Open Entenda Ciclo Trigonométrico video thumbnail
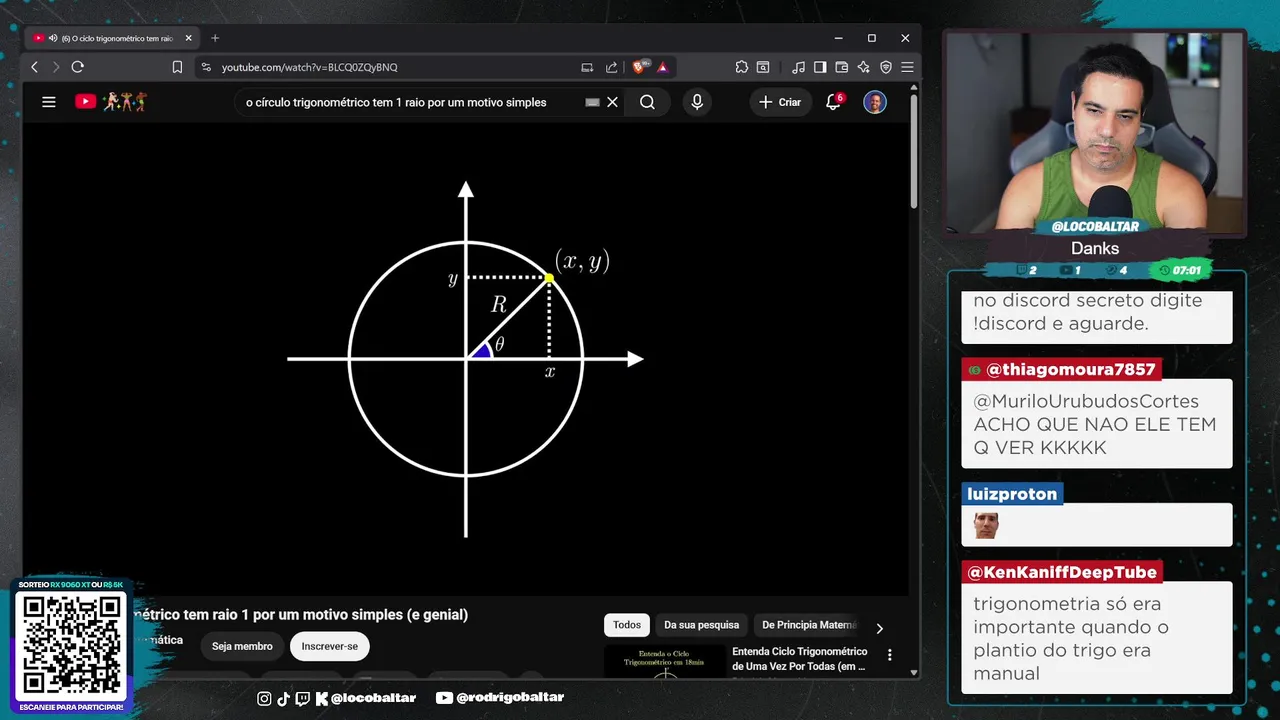 click(x=665, y=662)
